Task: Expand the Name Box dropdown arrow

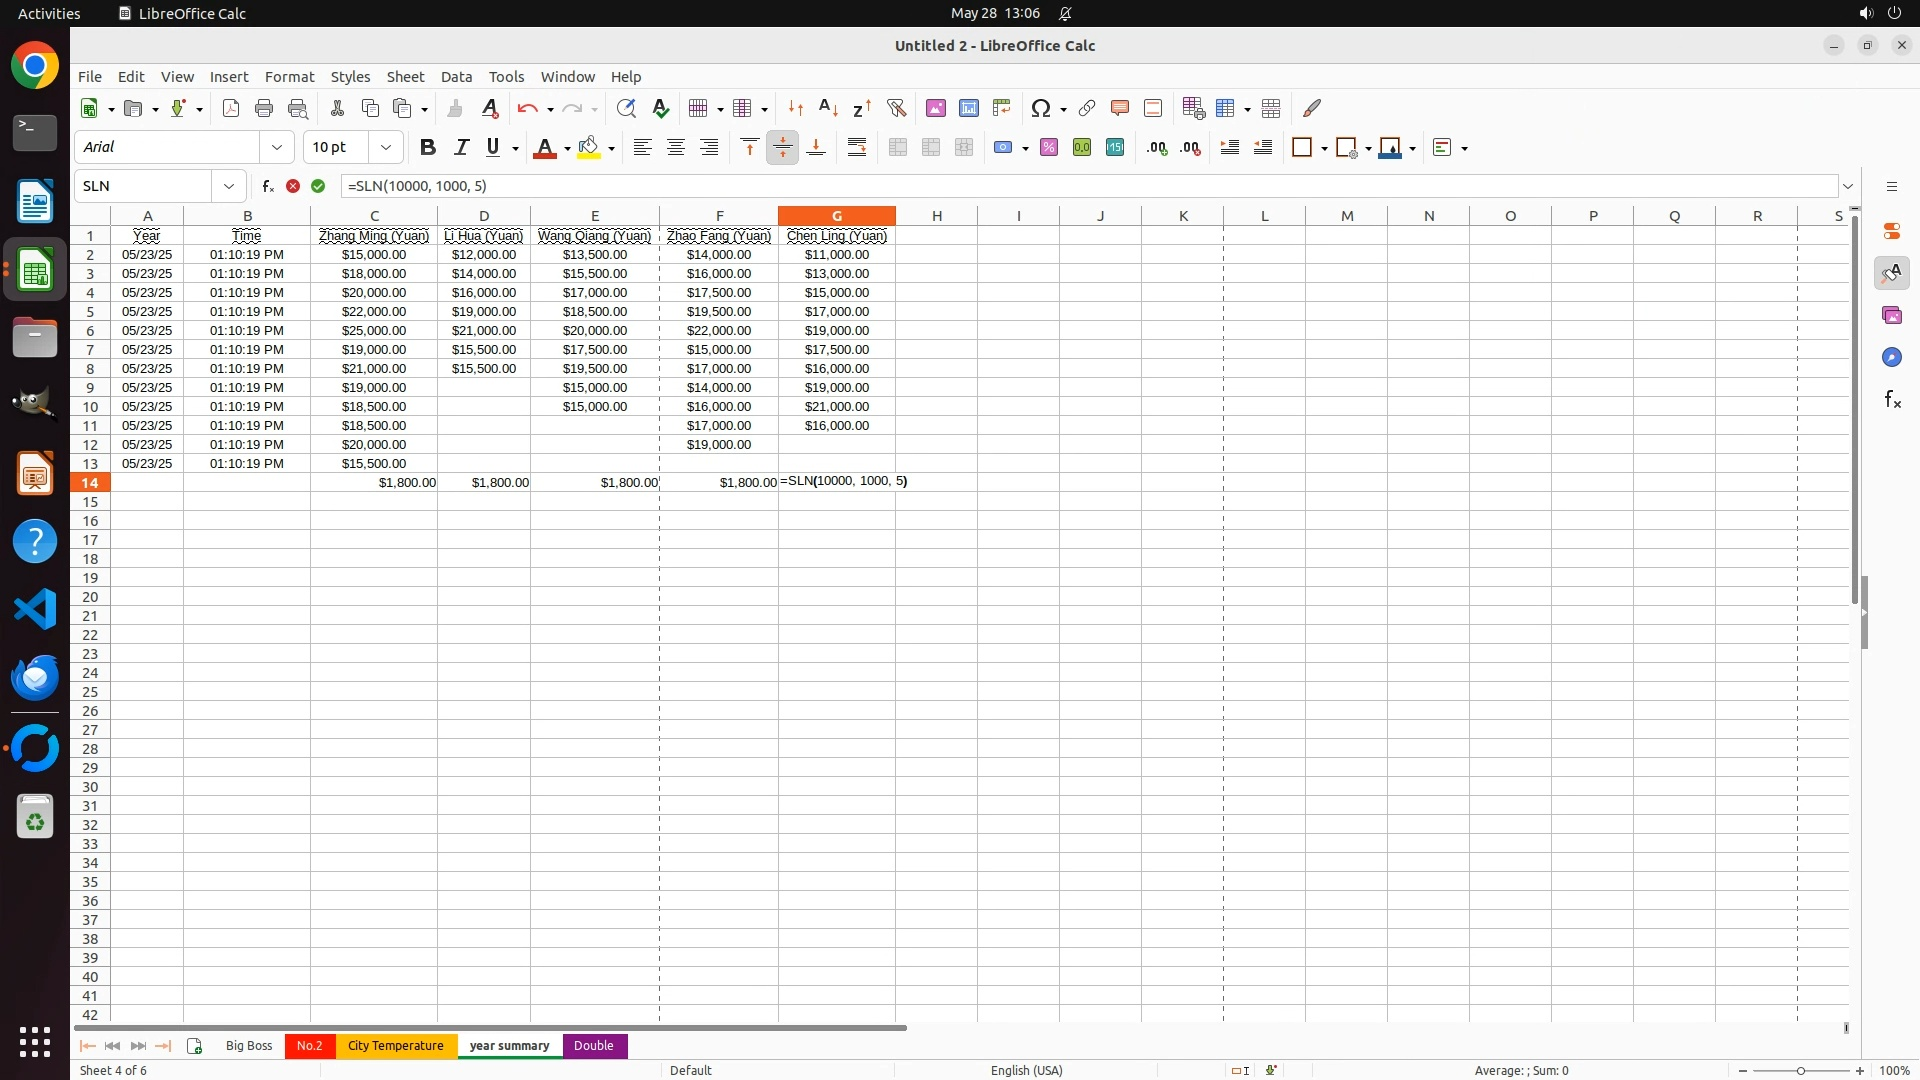Action: point(229,186)
